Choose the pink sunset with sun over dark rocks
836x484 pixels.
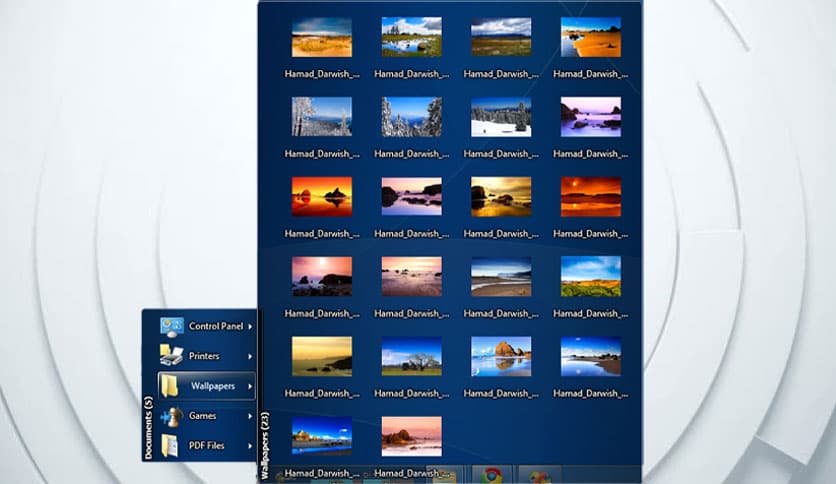point(321,277)
